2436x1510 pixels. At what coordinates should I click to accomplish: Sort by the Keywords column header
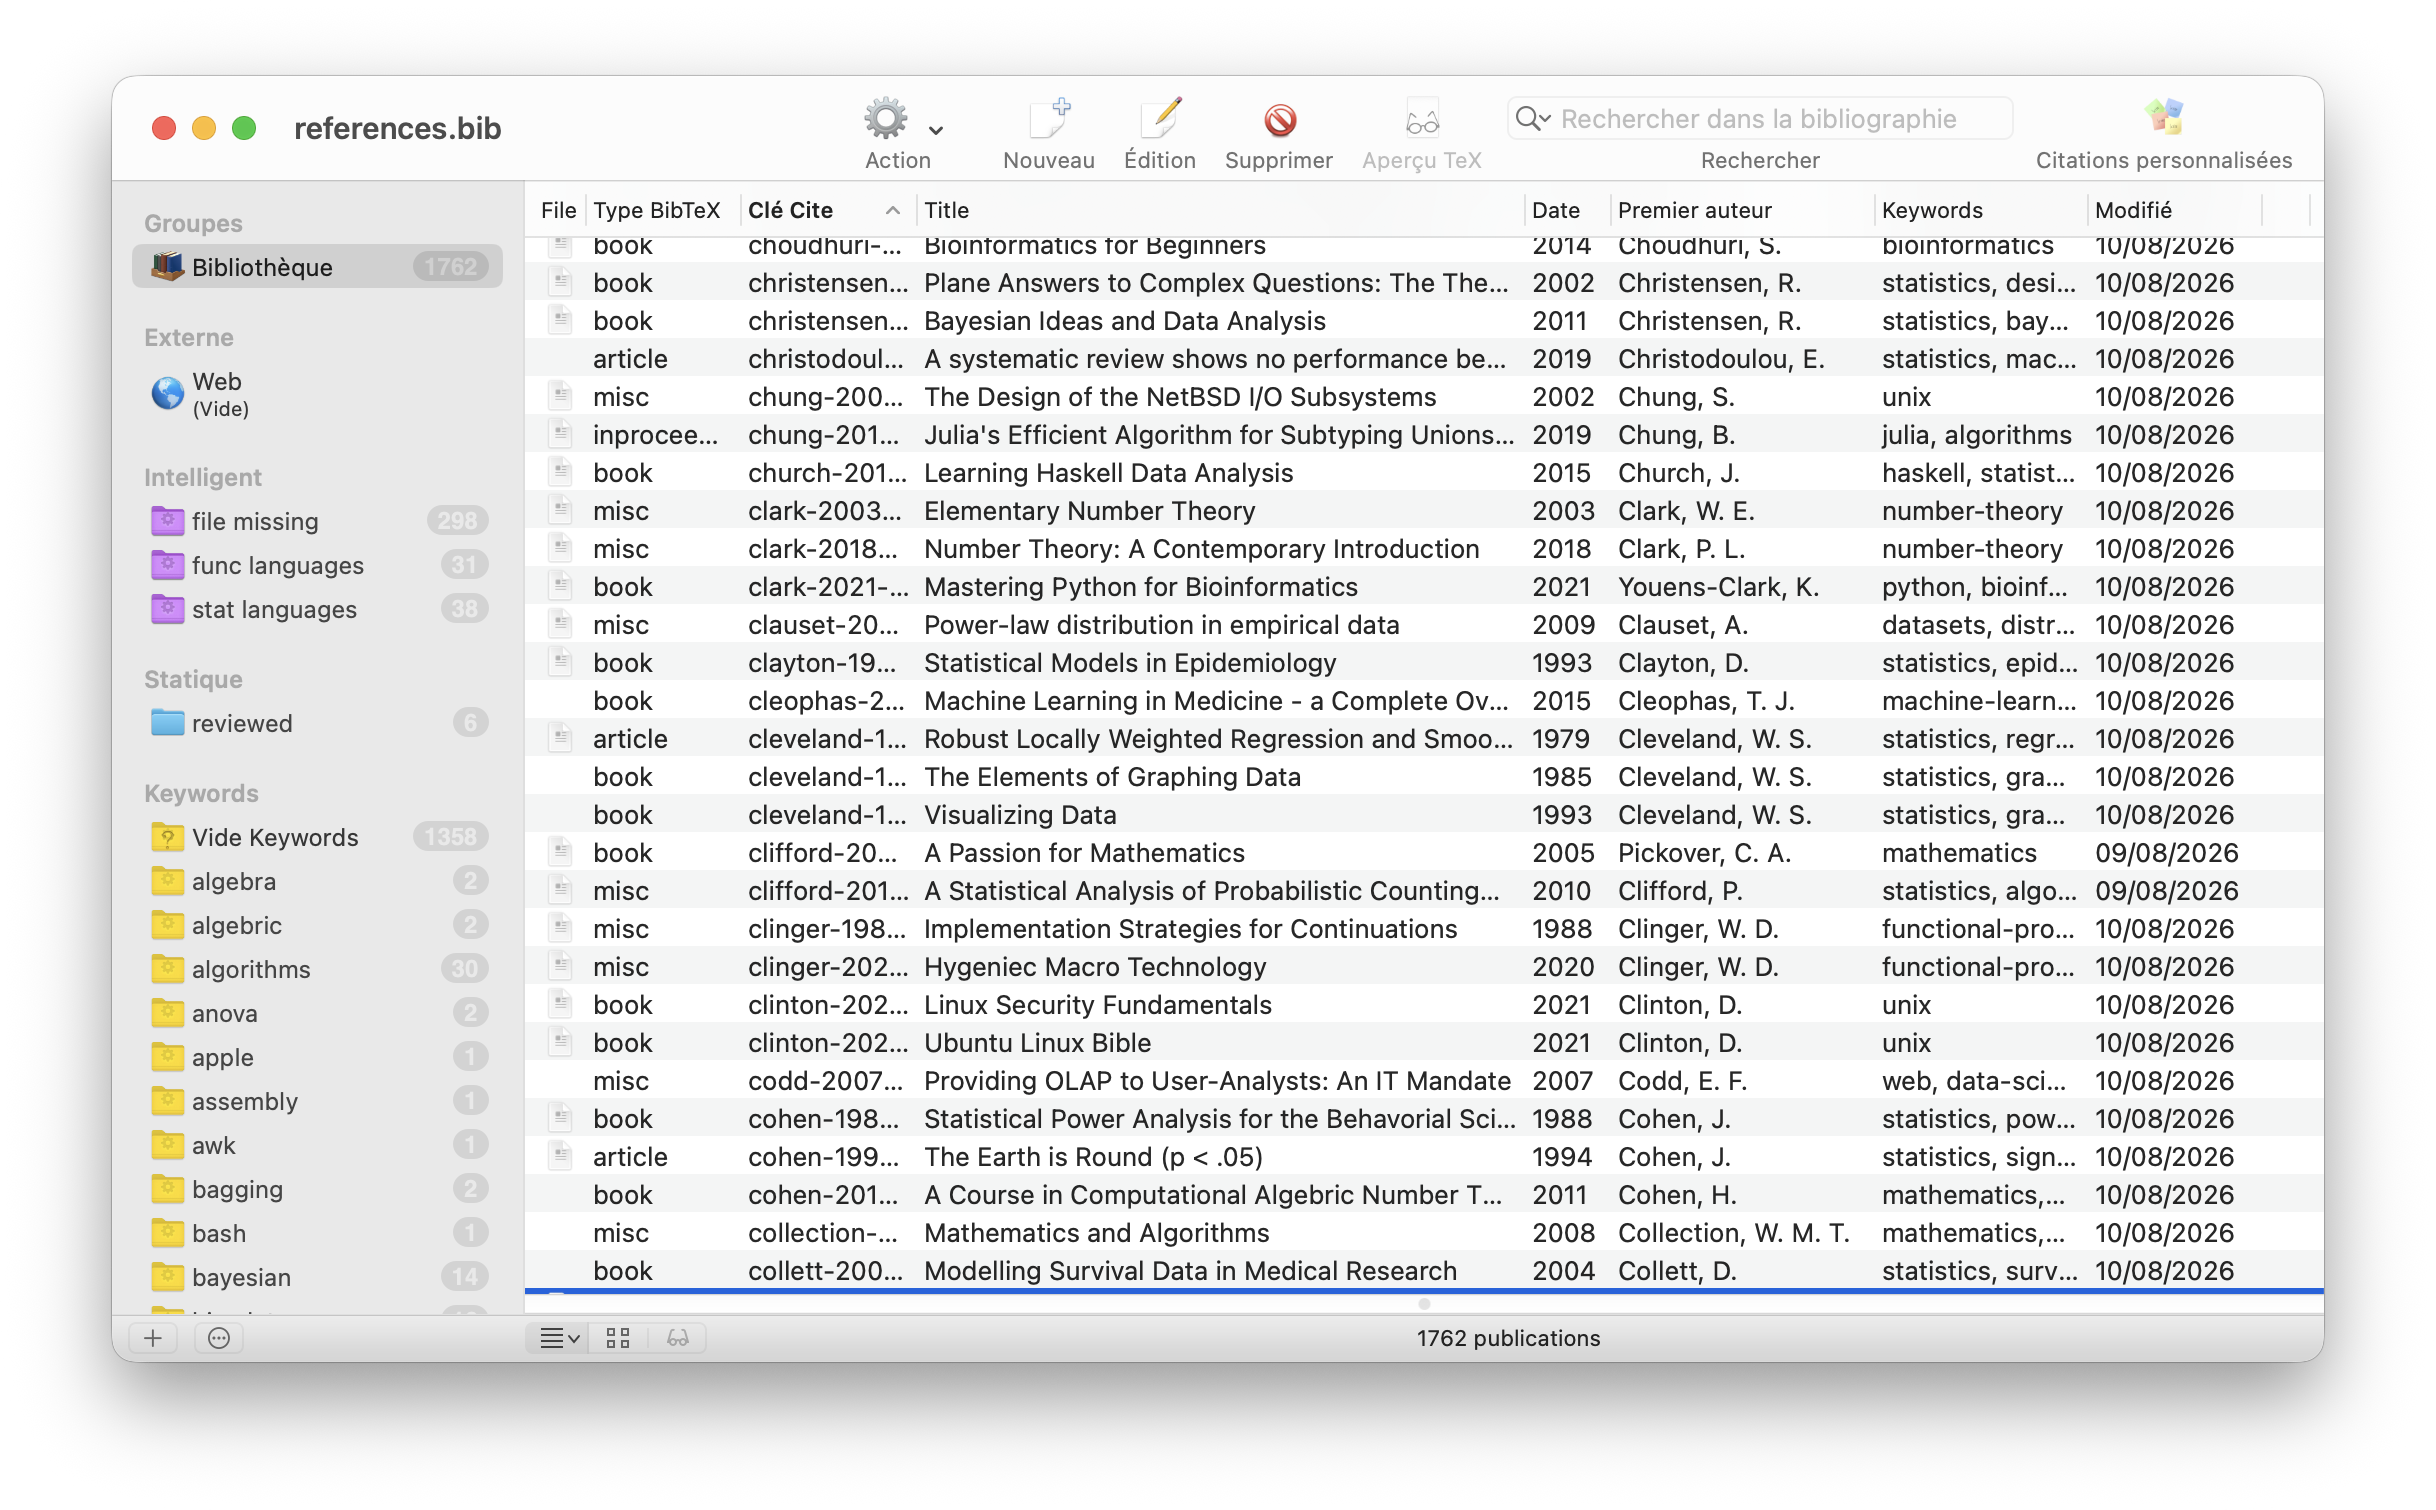(x=1979, y=210)
